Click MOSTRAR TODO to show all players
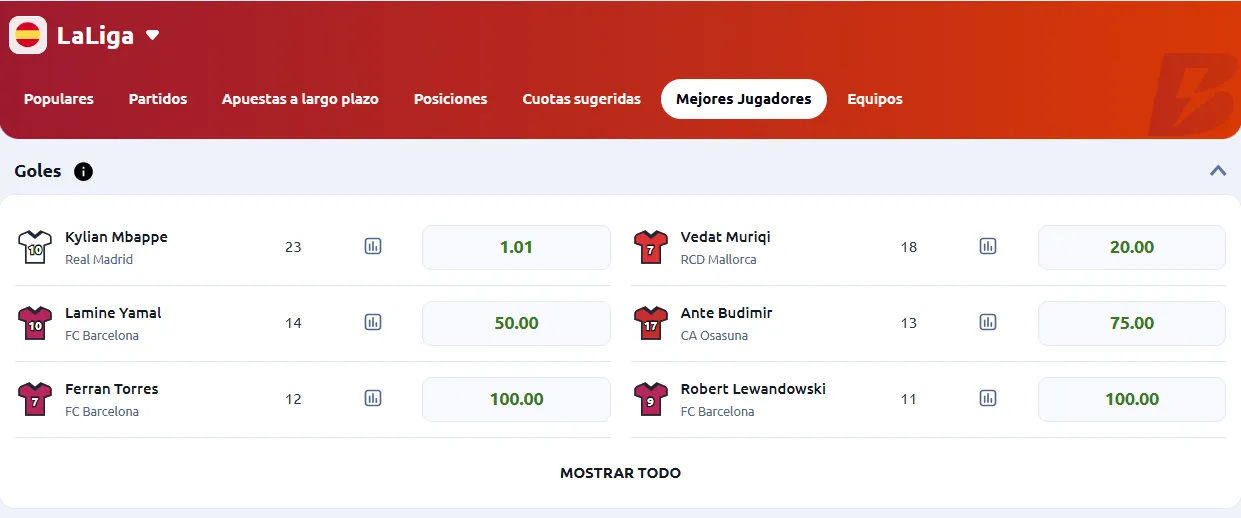This screenshot has width=1241, height=518. [620, 473]
